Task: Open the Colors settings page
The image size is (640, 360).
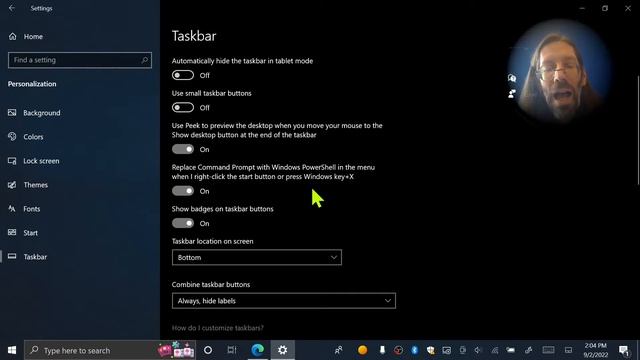Action: [33, 137]
